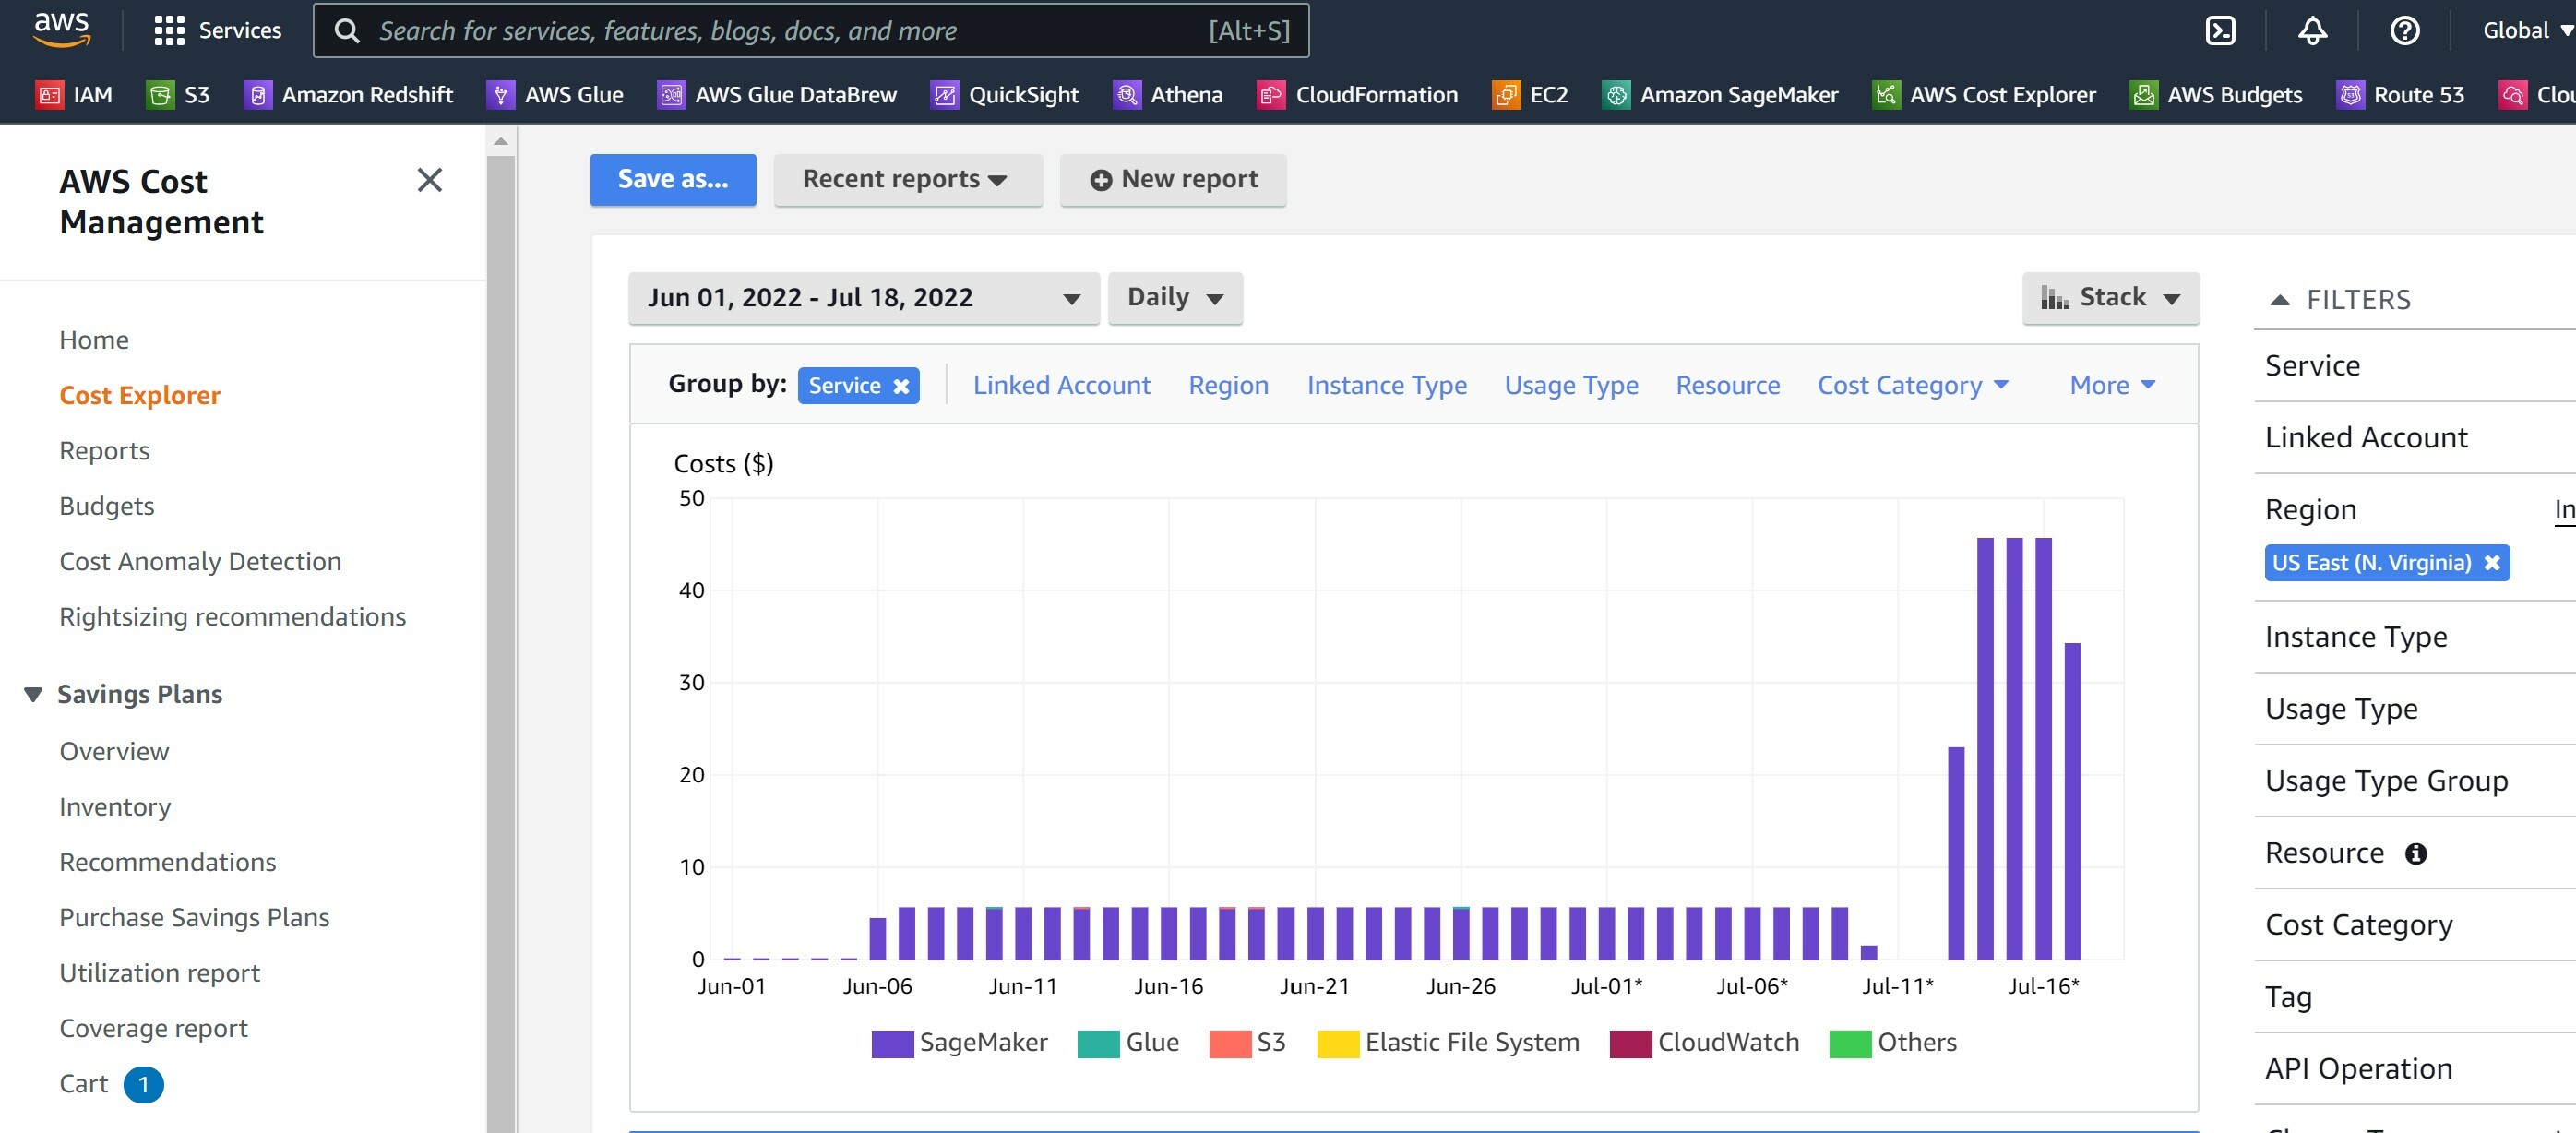The width and height of the screenshot is (2576, 1133).
Task: Click the New report button
Action: (1172, 180)
